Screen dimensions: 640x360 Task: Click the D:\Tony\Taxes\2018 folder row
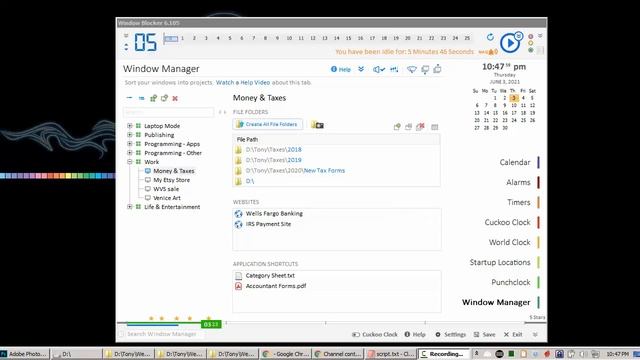pos(336,150)
